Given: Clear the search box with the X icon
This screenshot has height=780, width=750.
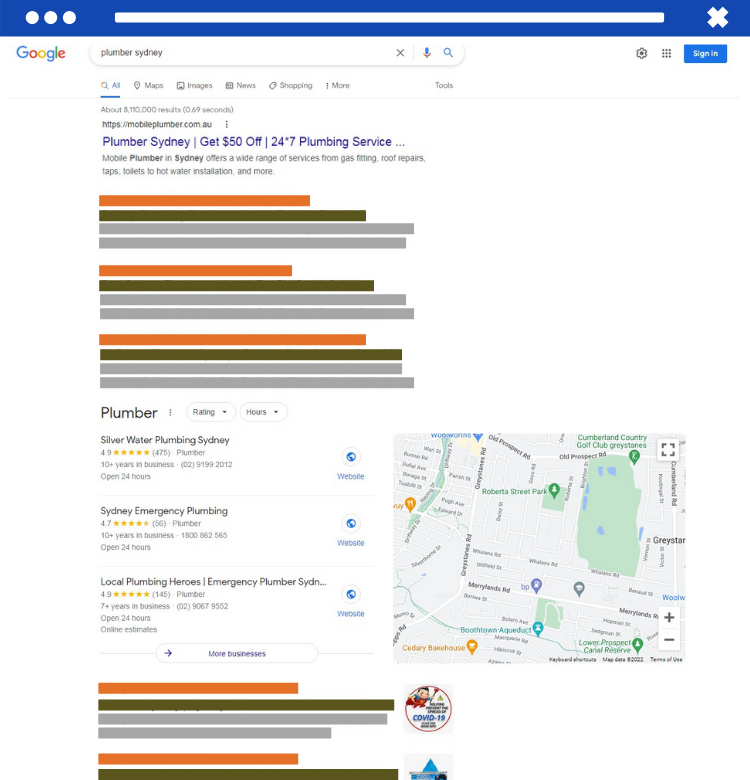Looking at the screenshot, I should coord(400,53).
